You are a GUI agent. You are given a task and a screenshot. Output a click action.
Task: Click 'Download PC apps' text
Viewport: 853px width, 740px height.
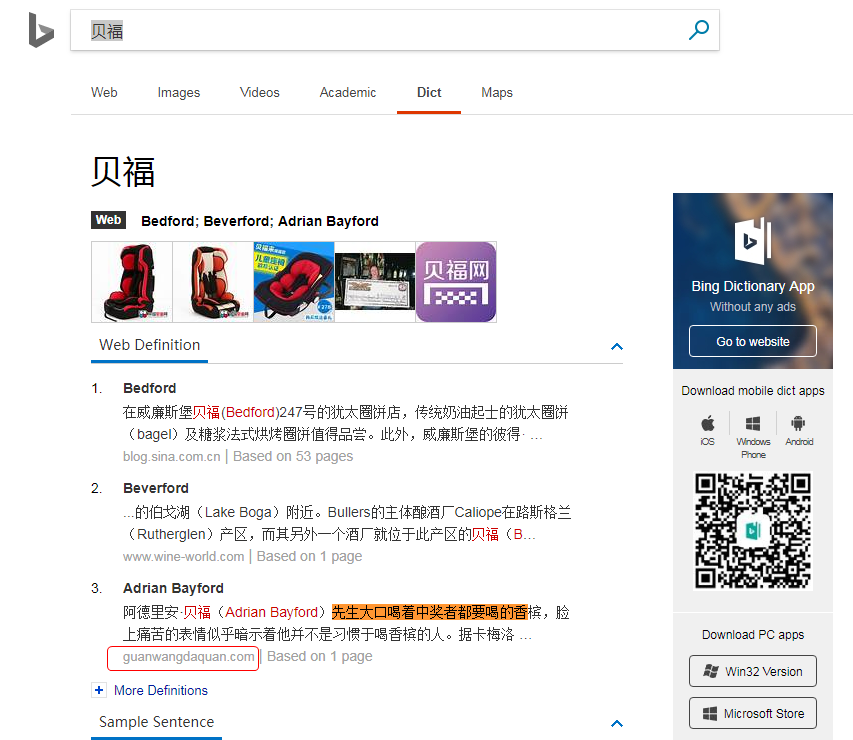point(753,634)
